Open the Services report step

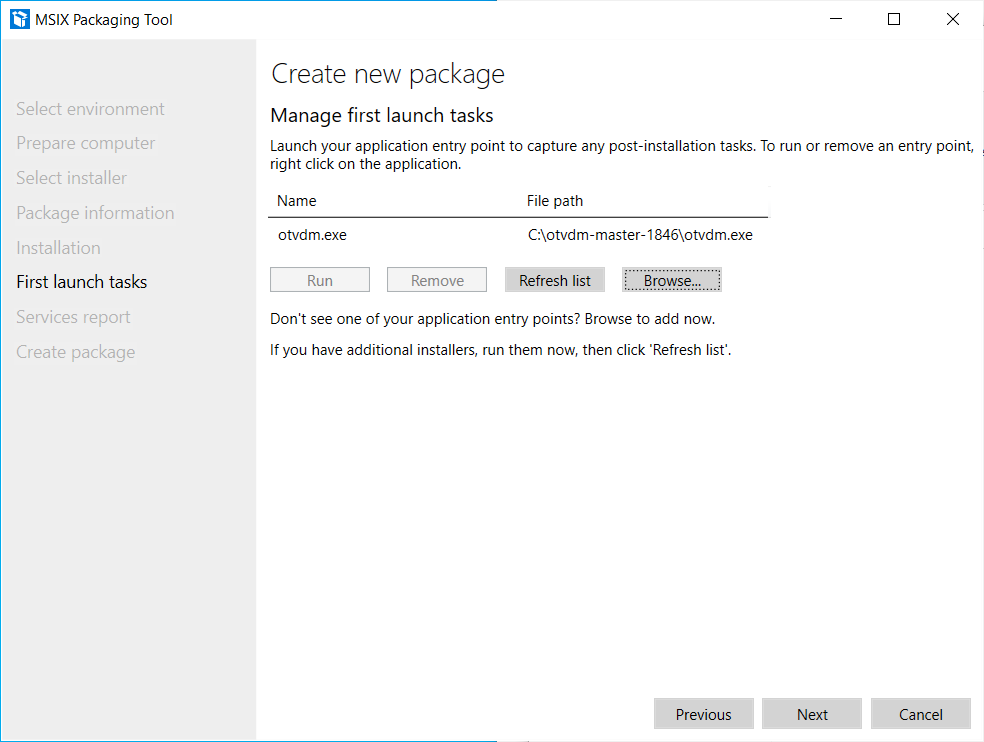pos(73,317)
